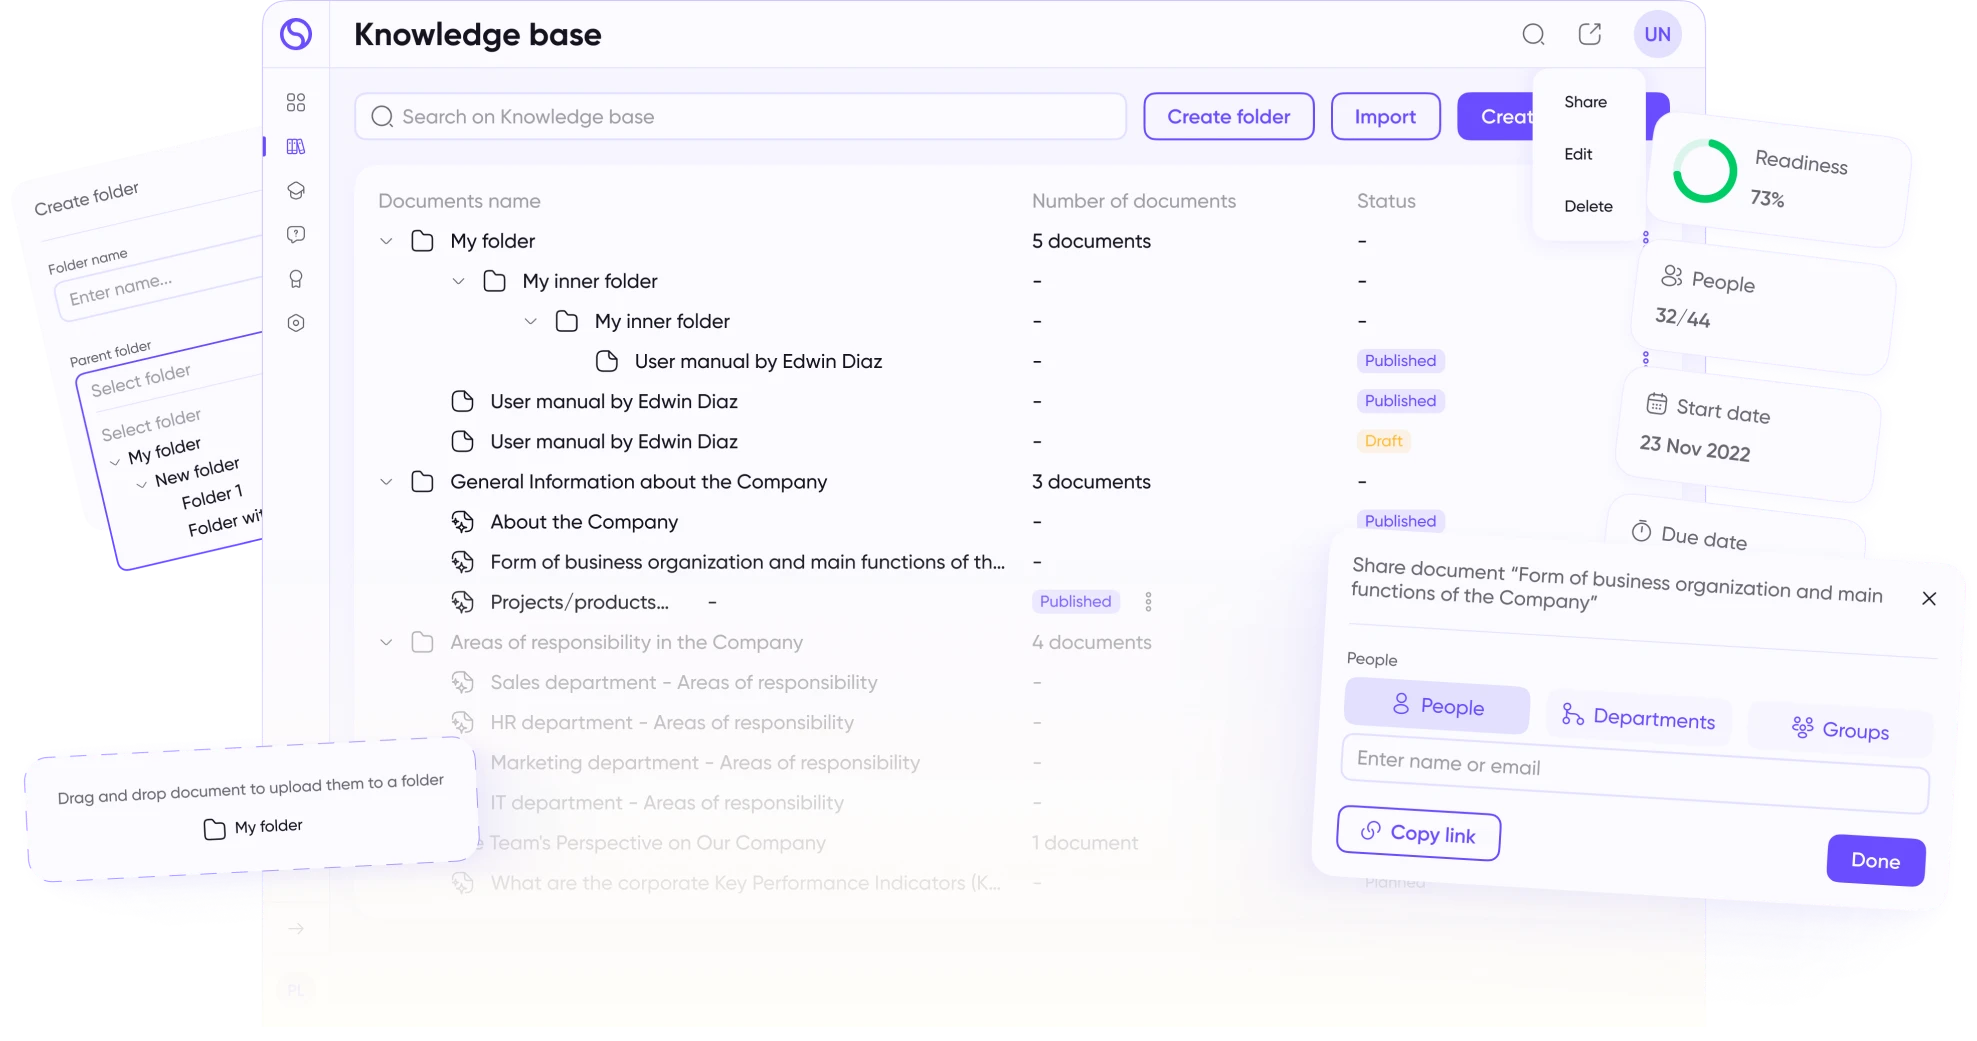Switch to Groups tab in share dialog
1977x1041 pixels.
point(1840,729)
